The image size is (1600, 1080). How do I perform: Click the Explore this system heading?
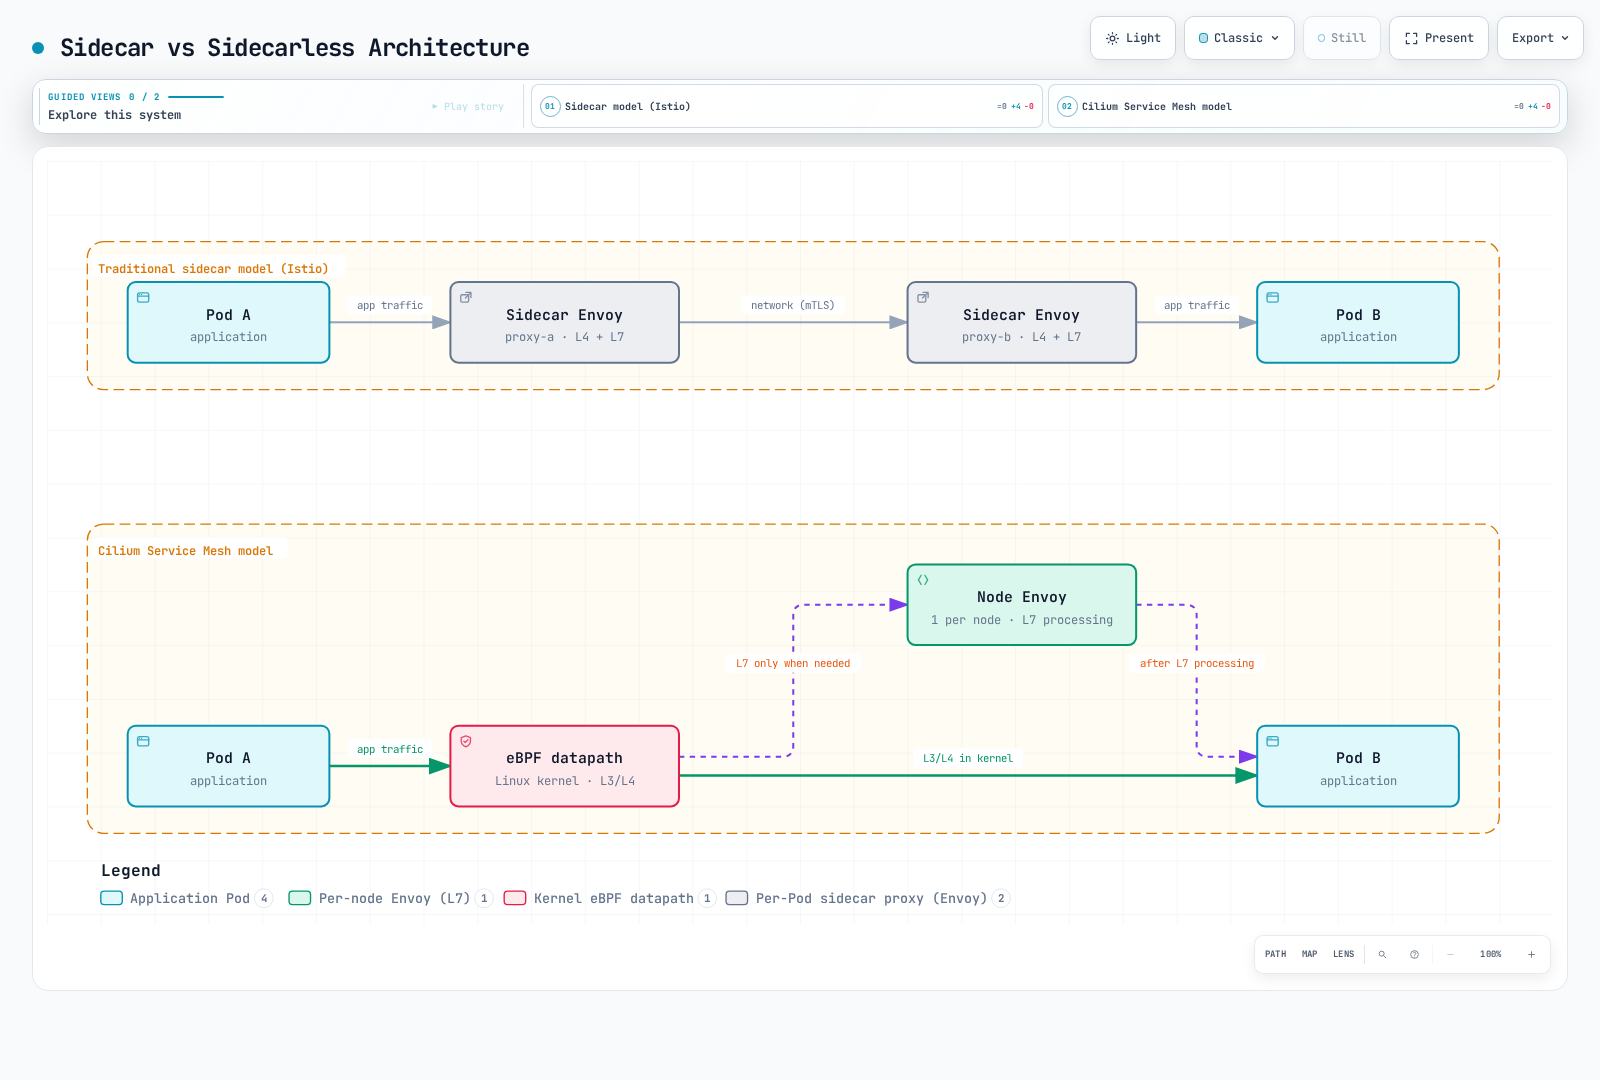click(115, 115)
